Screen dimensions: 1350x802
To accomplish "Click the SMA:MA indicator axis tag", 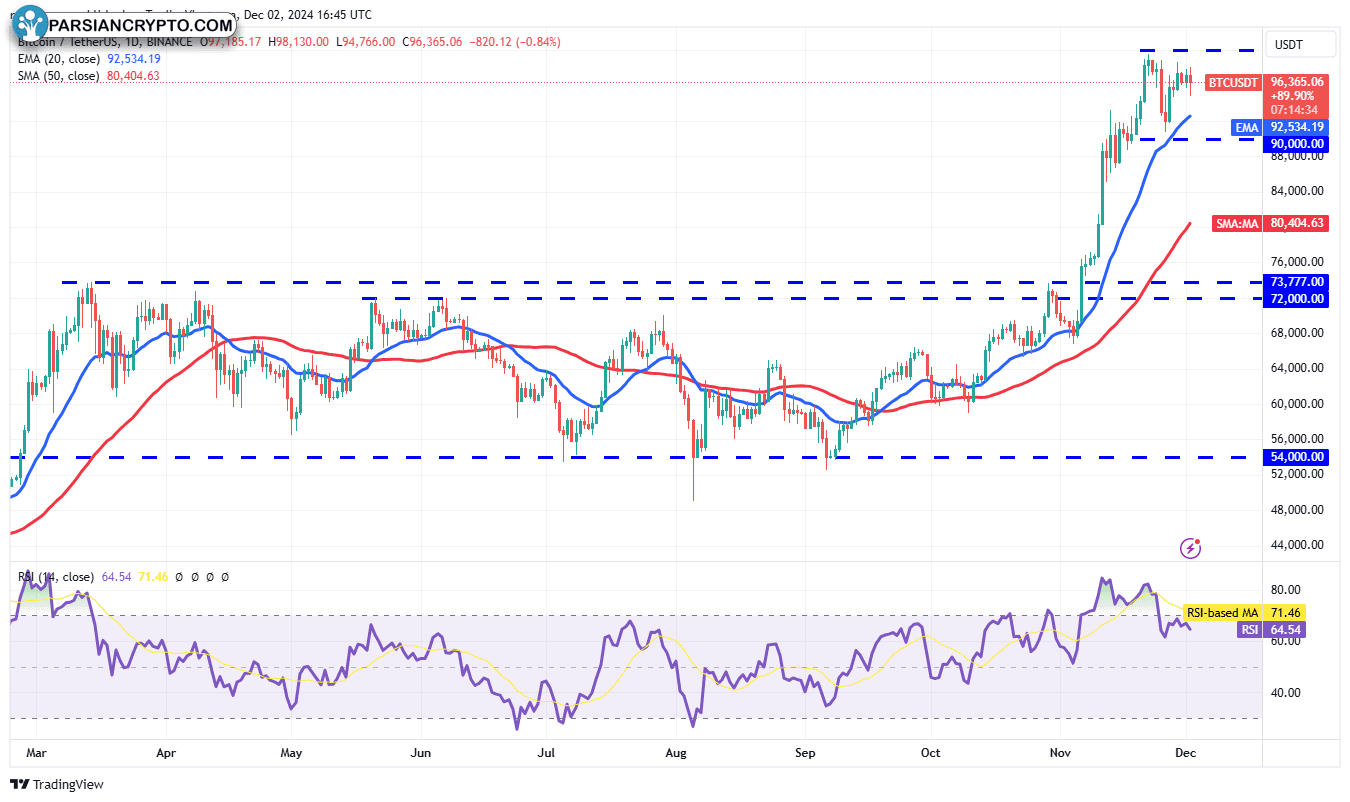I will coord(1237,223).
